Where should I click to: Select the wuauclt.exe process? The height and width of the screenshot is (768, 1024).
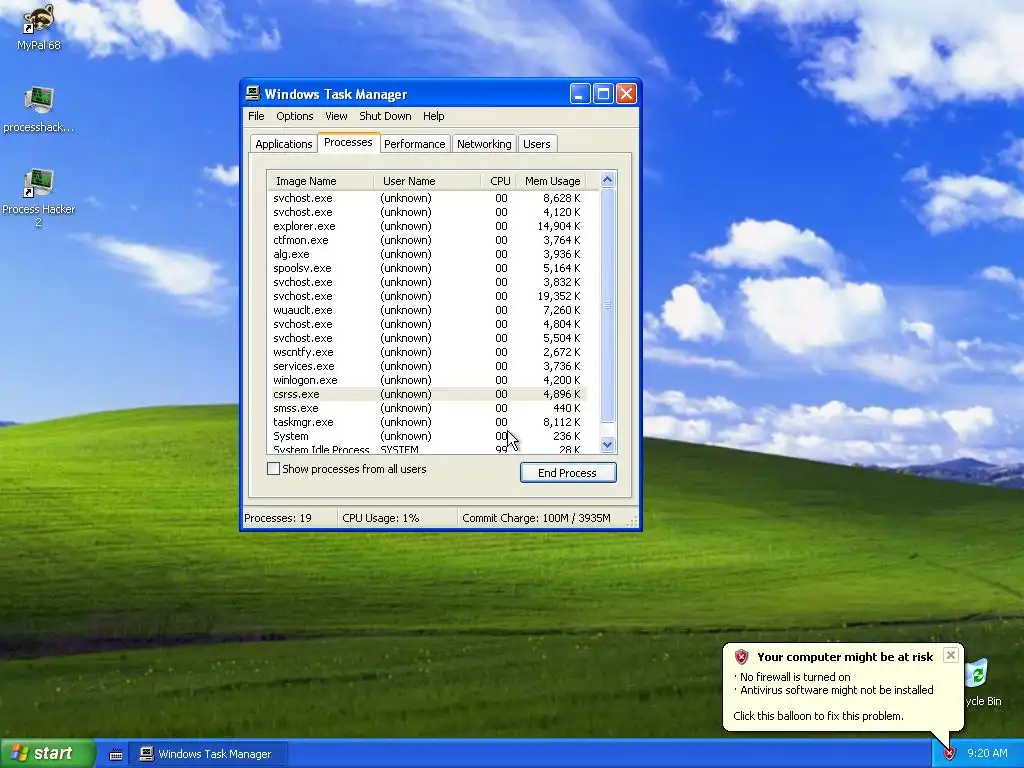(x=427, y=310)
